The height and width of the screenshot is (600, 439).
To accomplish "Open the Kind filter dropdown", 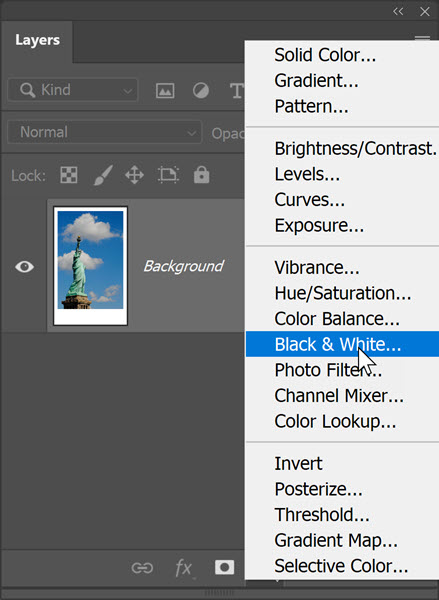I will pos(73,90).
